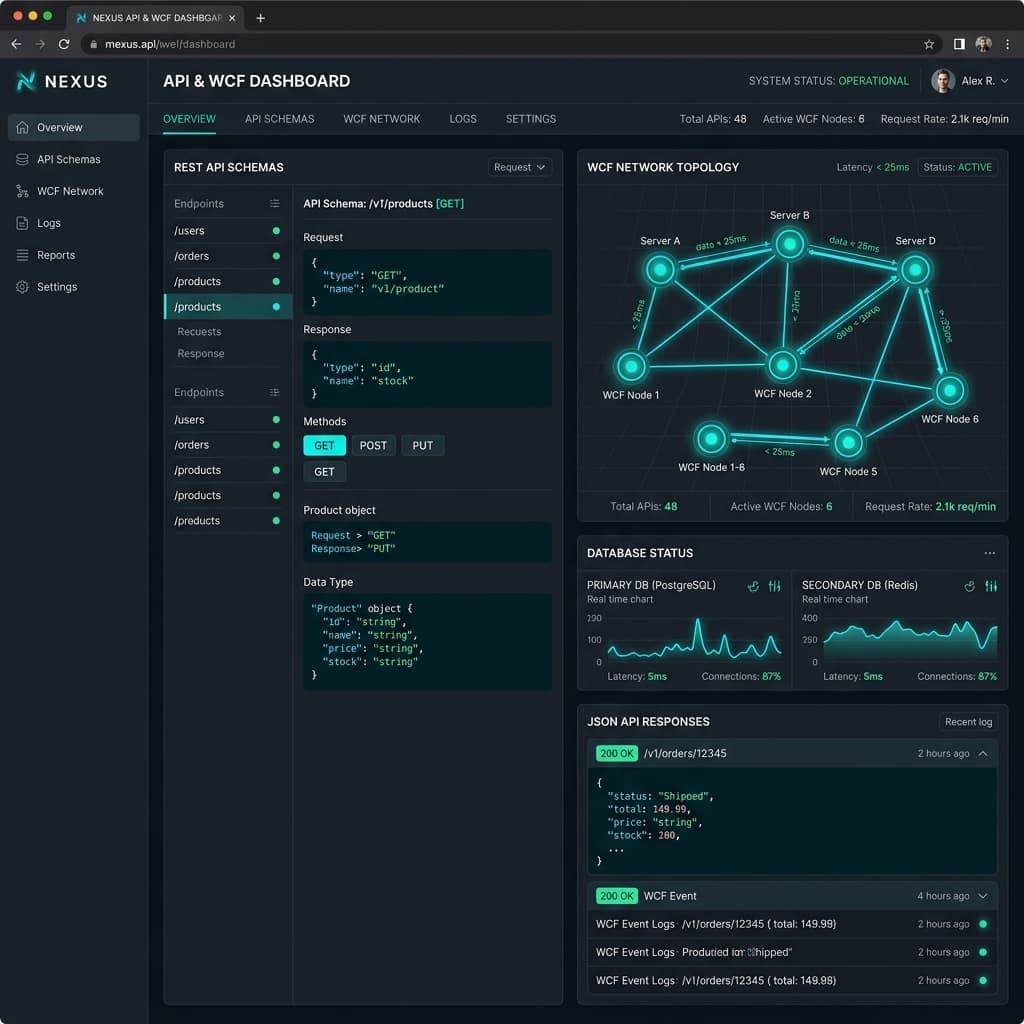Click the Reports list icon
Image resolution: width=1024 pixels, height=1024 pixels.
pyautogui.click(x=22, y=255)
